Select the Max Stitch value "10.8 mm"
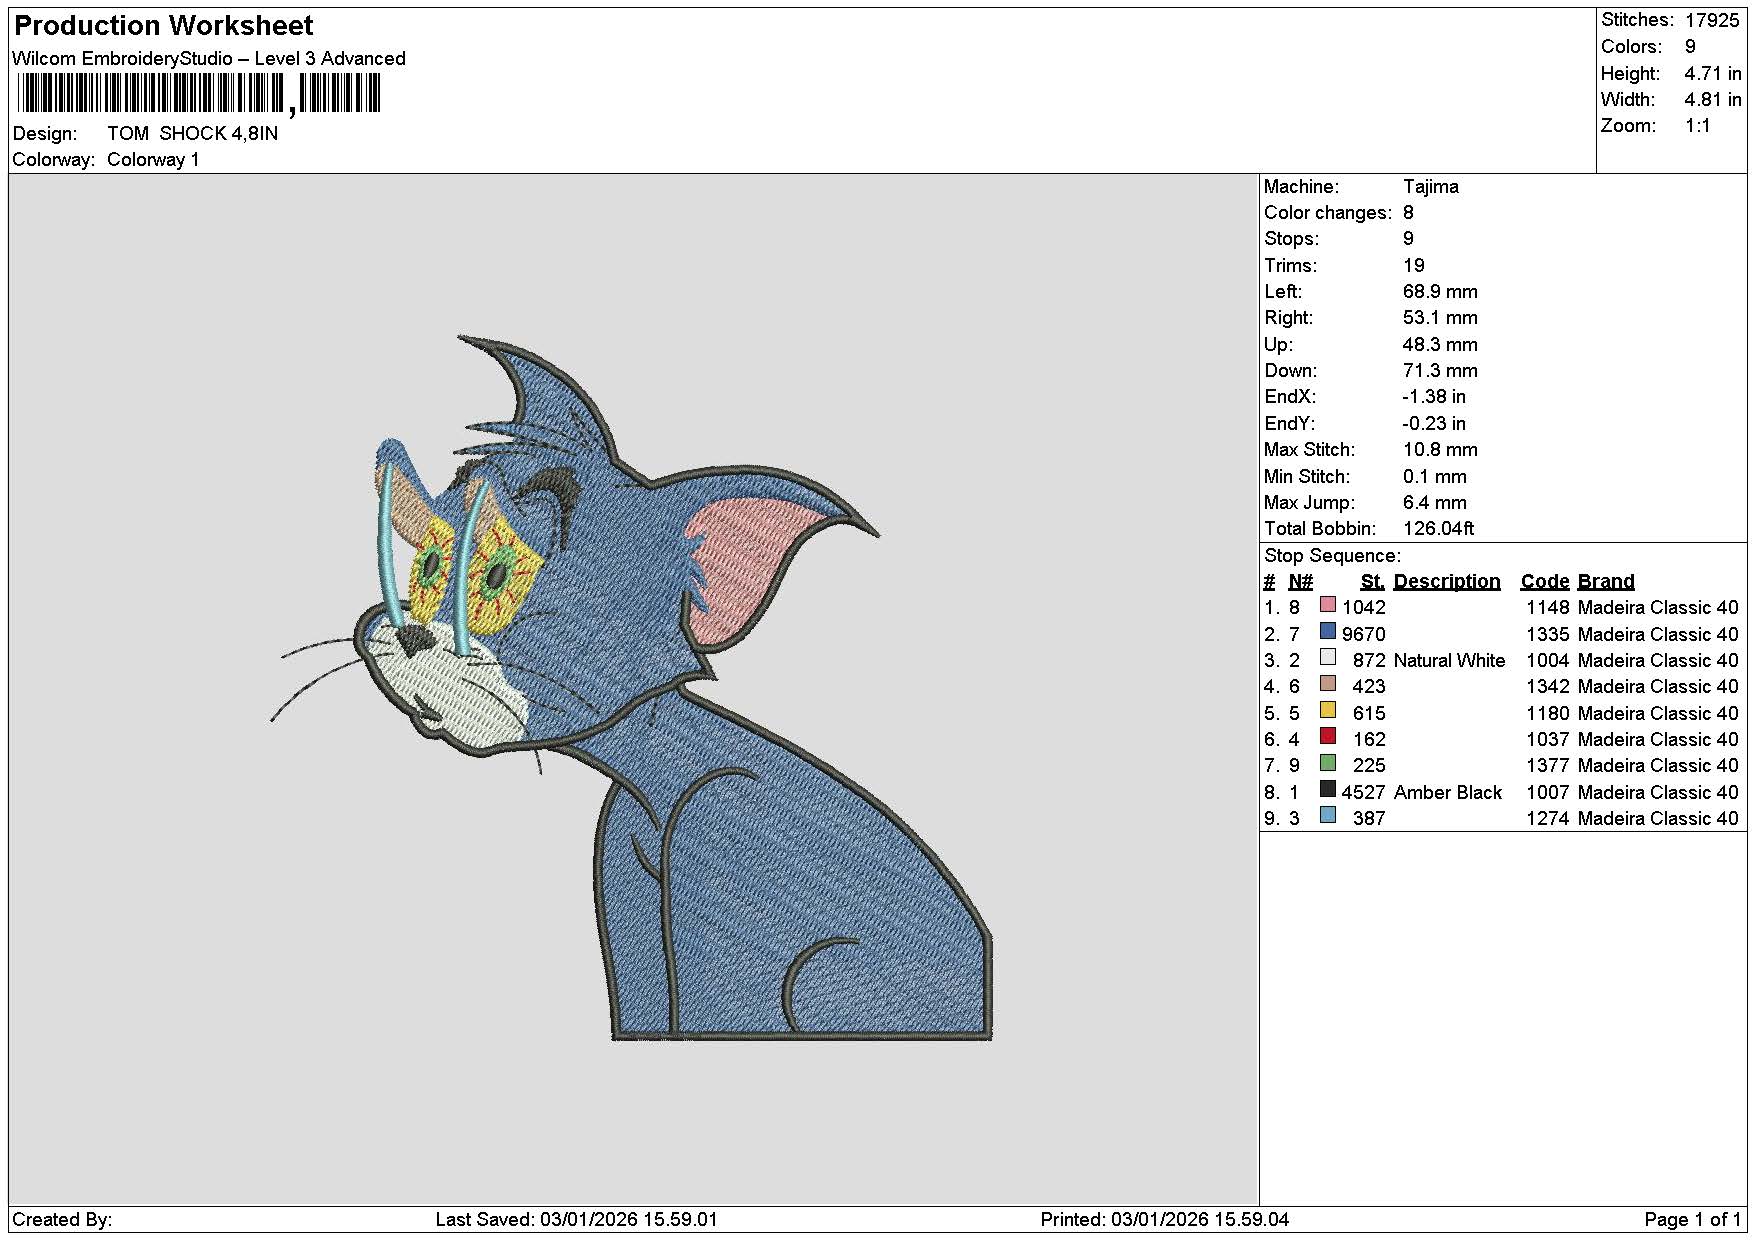This screenshot has width=1755, height=1240. [x=1440, y=450]
